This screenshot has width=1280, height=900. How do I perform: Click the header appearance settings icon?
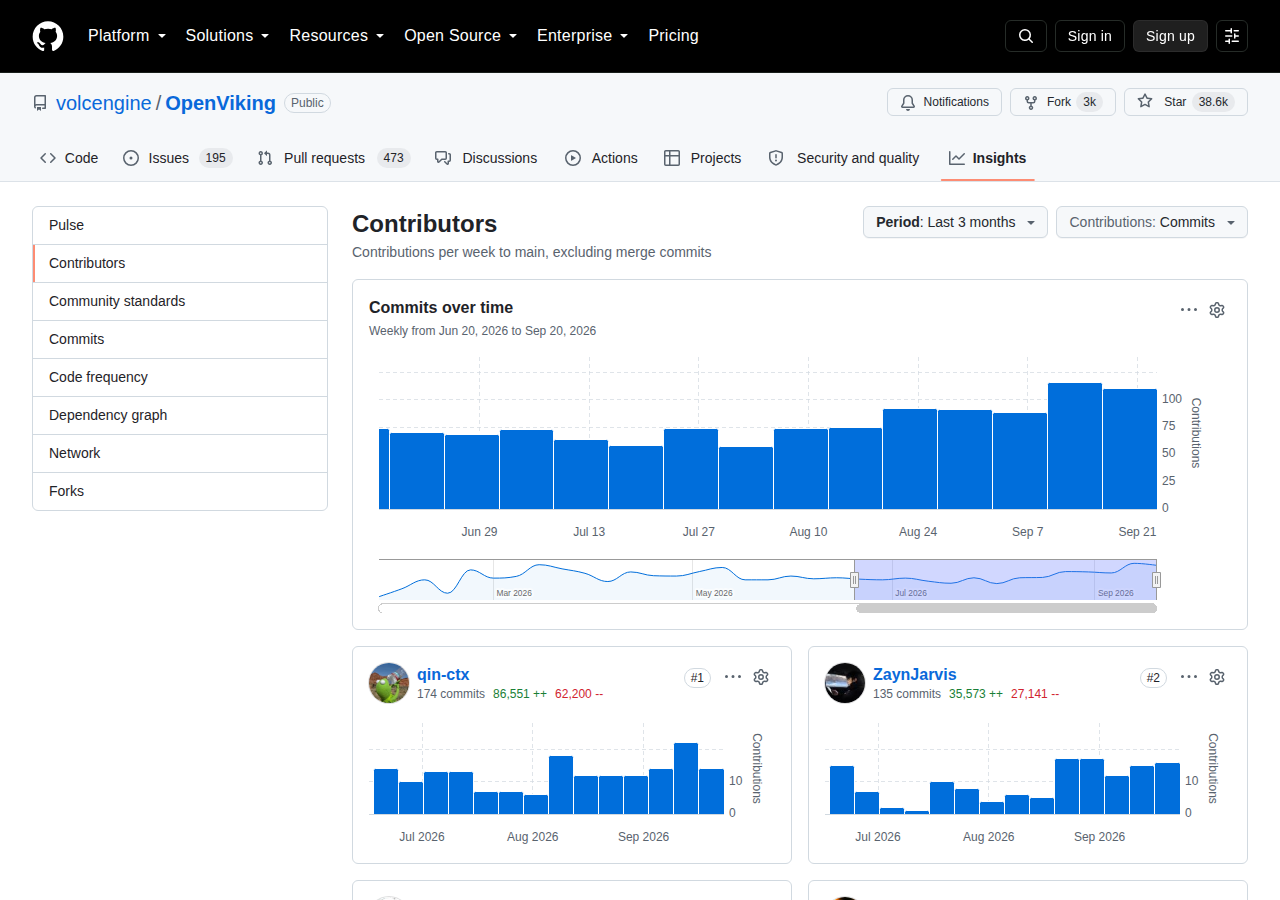tap(1232, 36)
